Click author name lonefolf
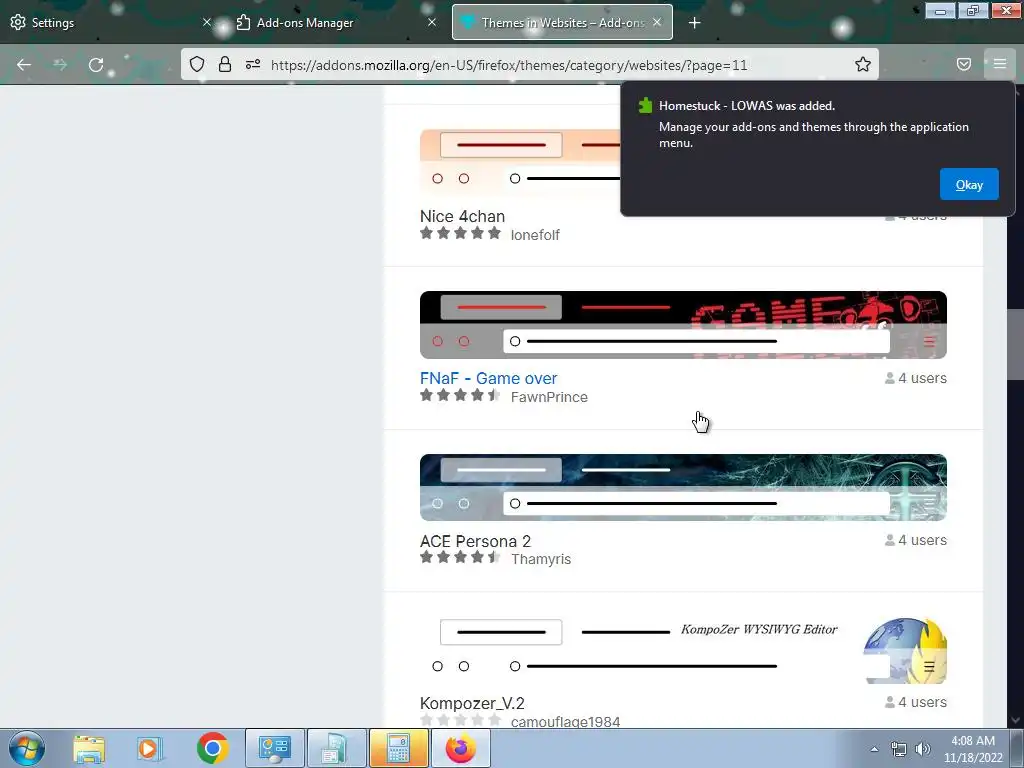The width and height of the screenshot is (1024, 768). pyautogui.click(x=535, y=235)
